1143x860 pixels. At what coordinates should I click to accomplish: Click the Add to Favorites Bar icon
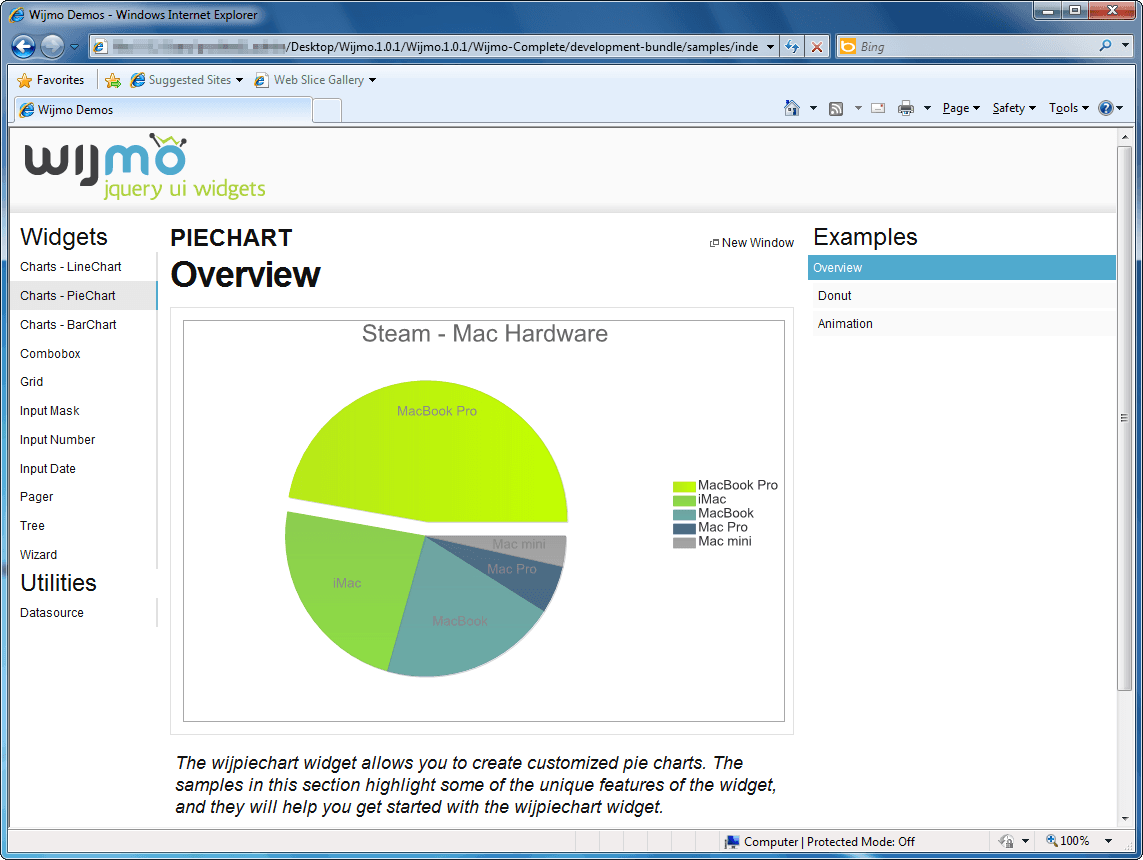click(112, 80)
